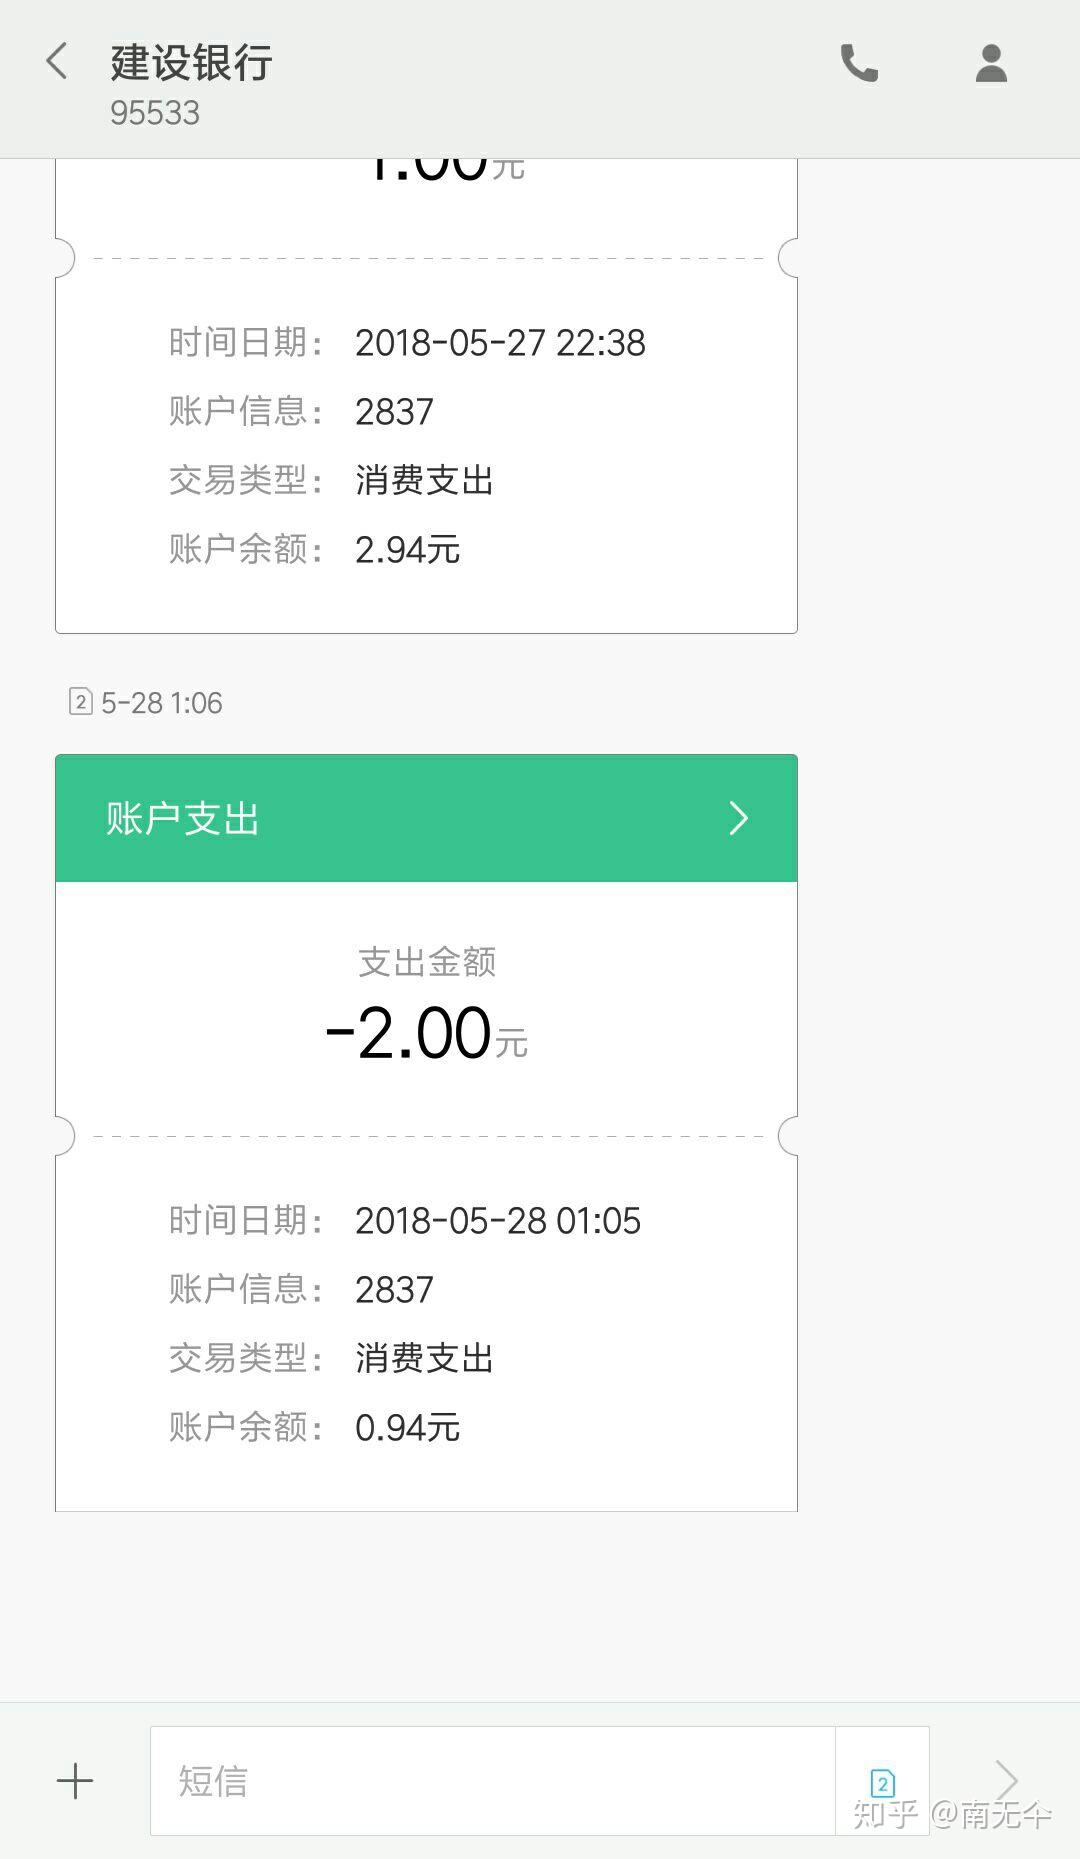Select the -2.00元 amount text

(x=426, y=1034)
